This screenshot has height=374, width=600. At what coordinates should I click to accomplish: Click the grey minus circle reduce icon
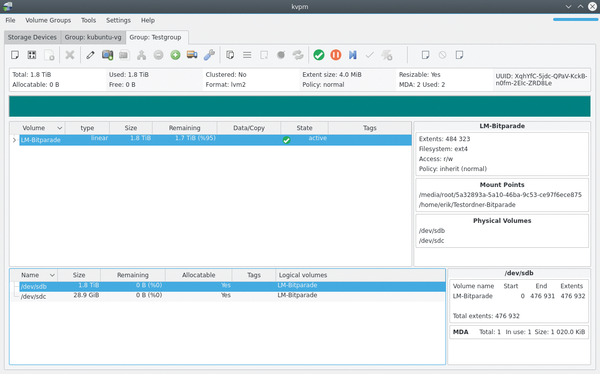[158, 55]
